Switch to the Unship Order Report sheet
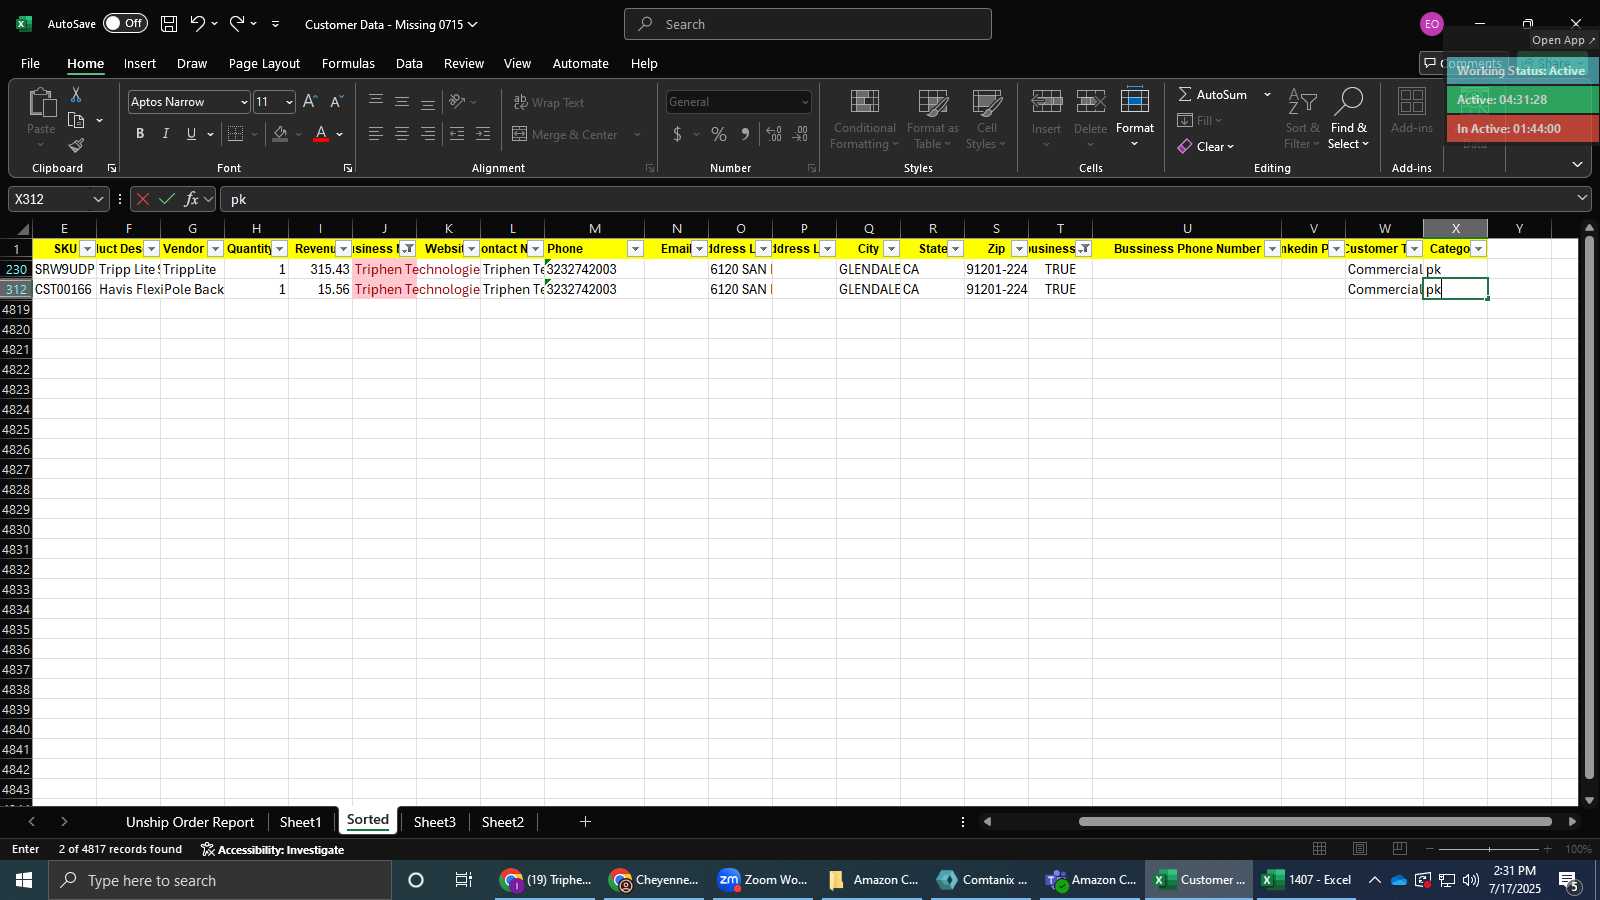The width and height of the screenshot is (1600, 900). (x=190, y=822)
